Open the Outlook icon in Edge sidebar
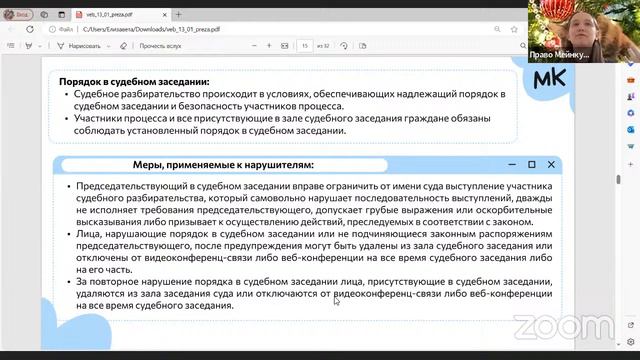Viewport: 640px width, 360px height. tap(631, 129)
